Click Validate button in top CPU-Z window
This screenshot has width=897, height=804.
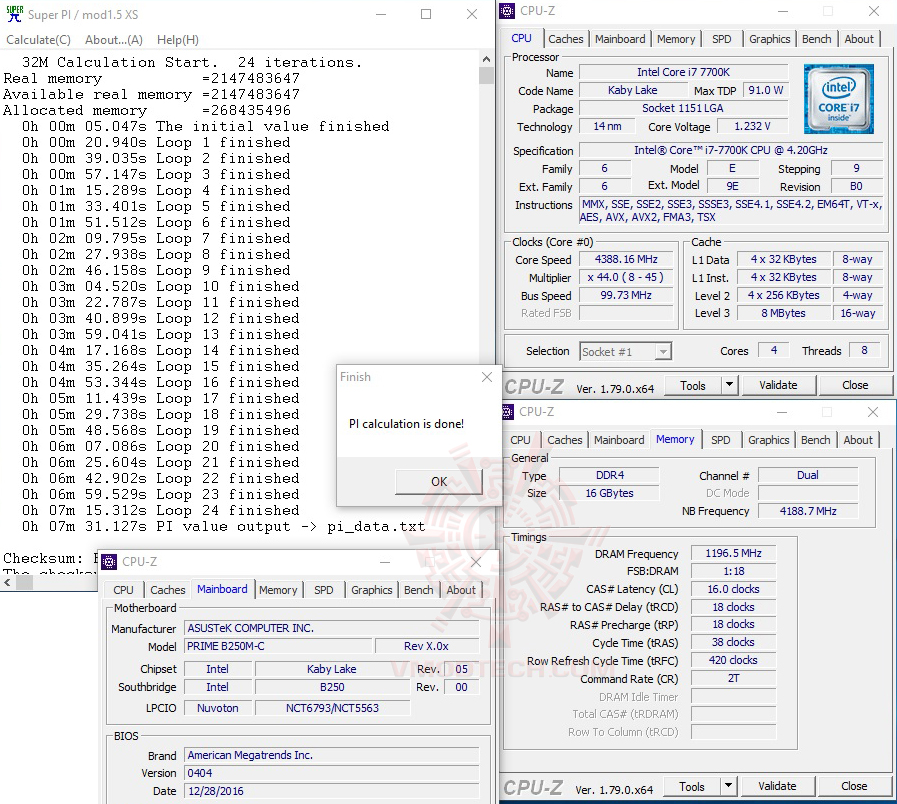tap(778, 385)
